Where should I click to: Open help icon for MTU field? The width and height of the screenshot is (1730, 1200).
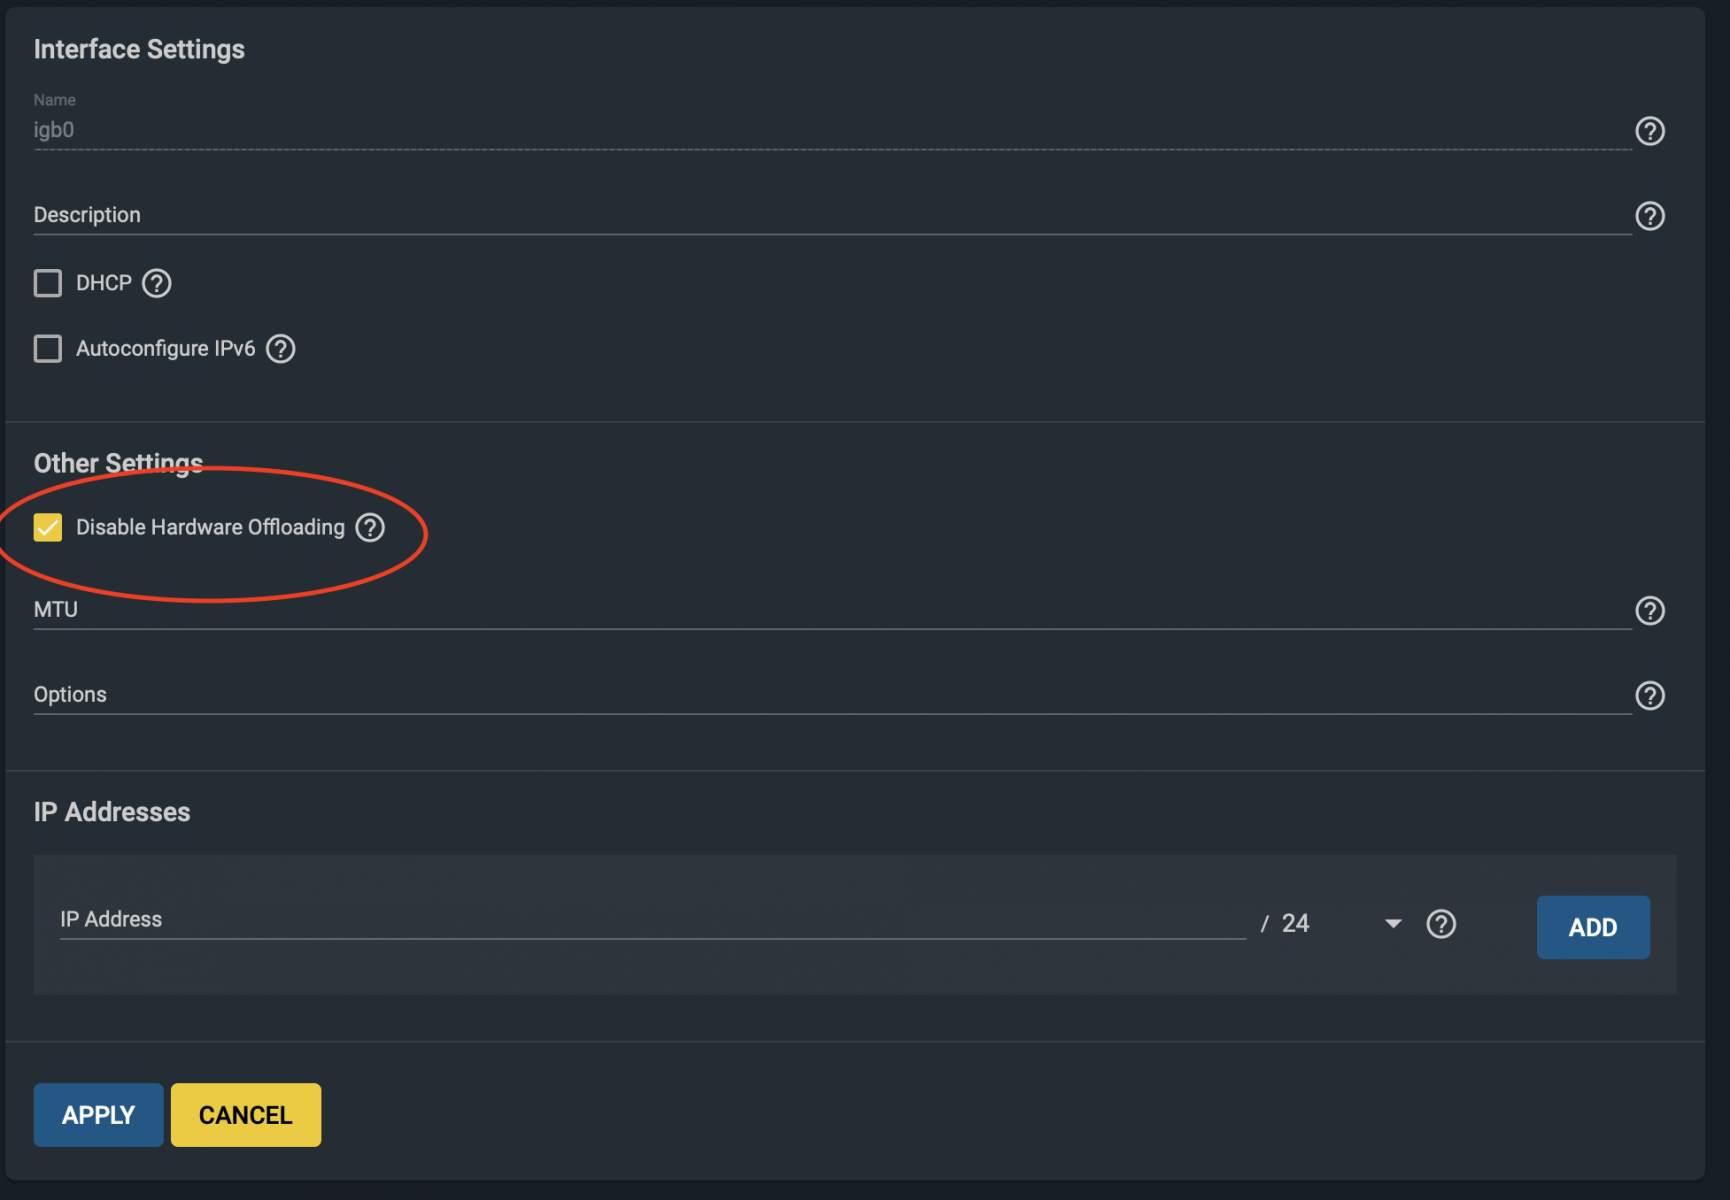coord(1649,610)
